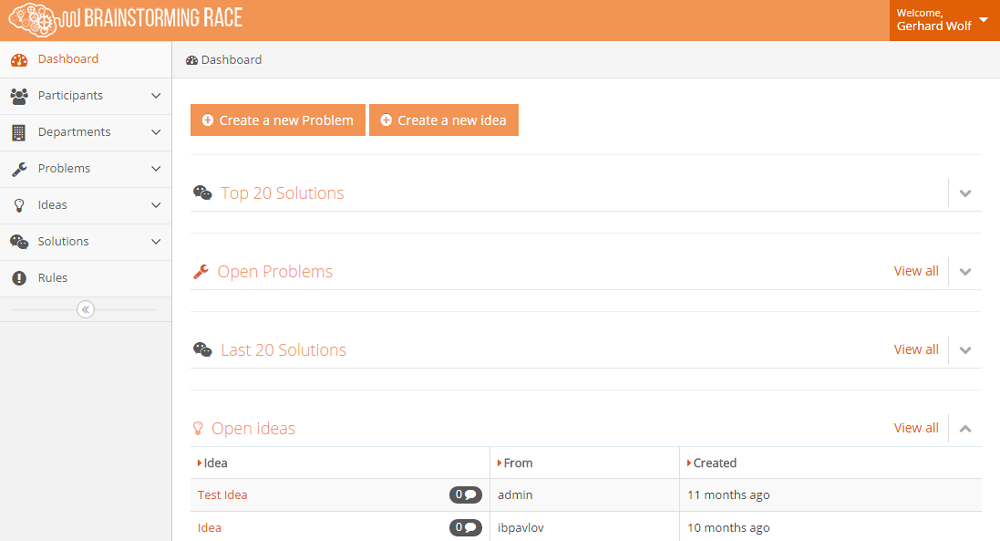Image resolution: width=1000 pixels, height=541 pixels.
Task: Collapse the Open ideas panel
Action: [x=965, y=429]
